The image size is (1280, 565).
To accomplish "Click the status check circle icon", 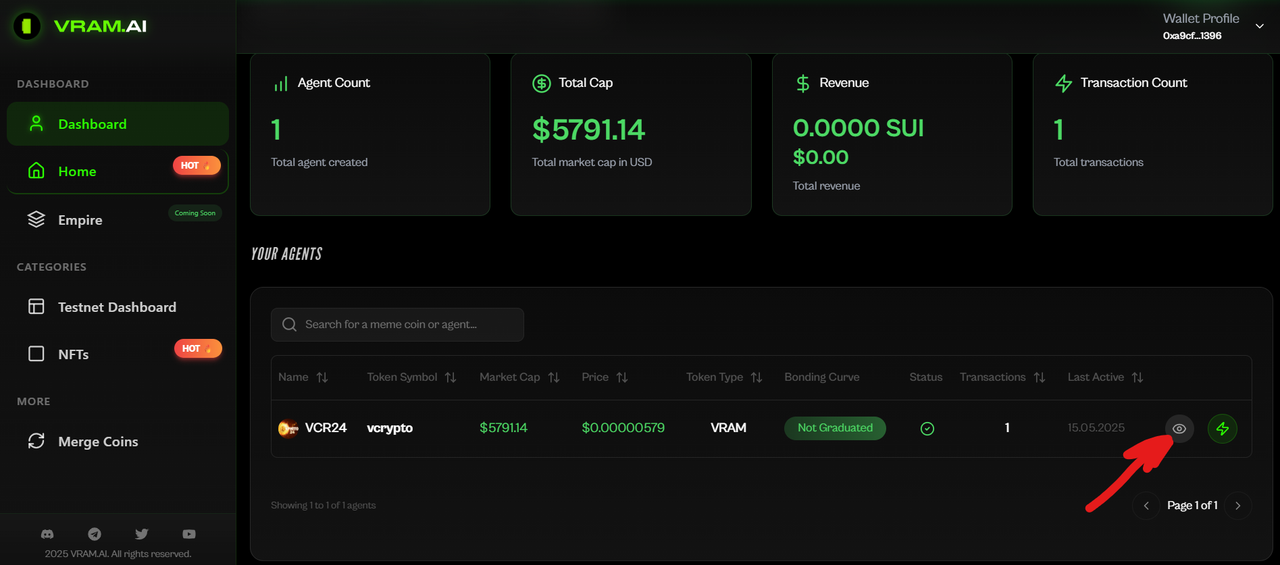I will (927, 429).
